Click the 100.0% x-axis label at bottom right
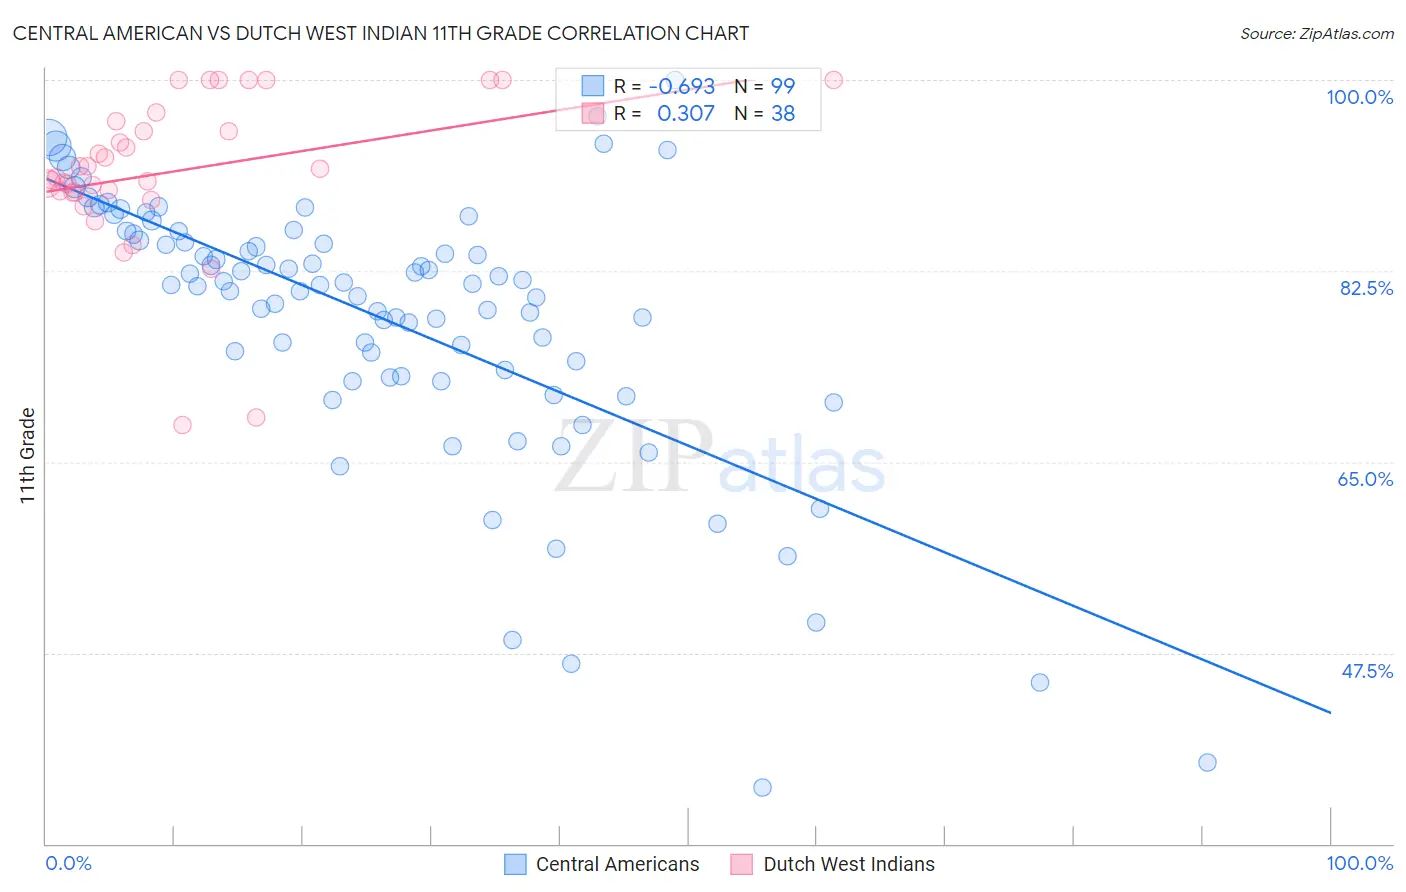Viewport: 1406px width, 892px height. pyautogui.click(x=1360, y=863)
